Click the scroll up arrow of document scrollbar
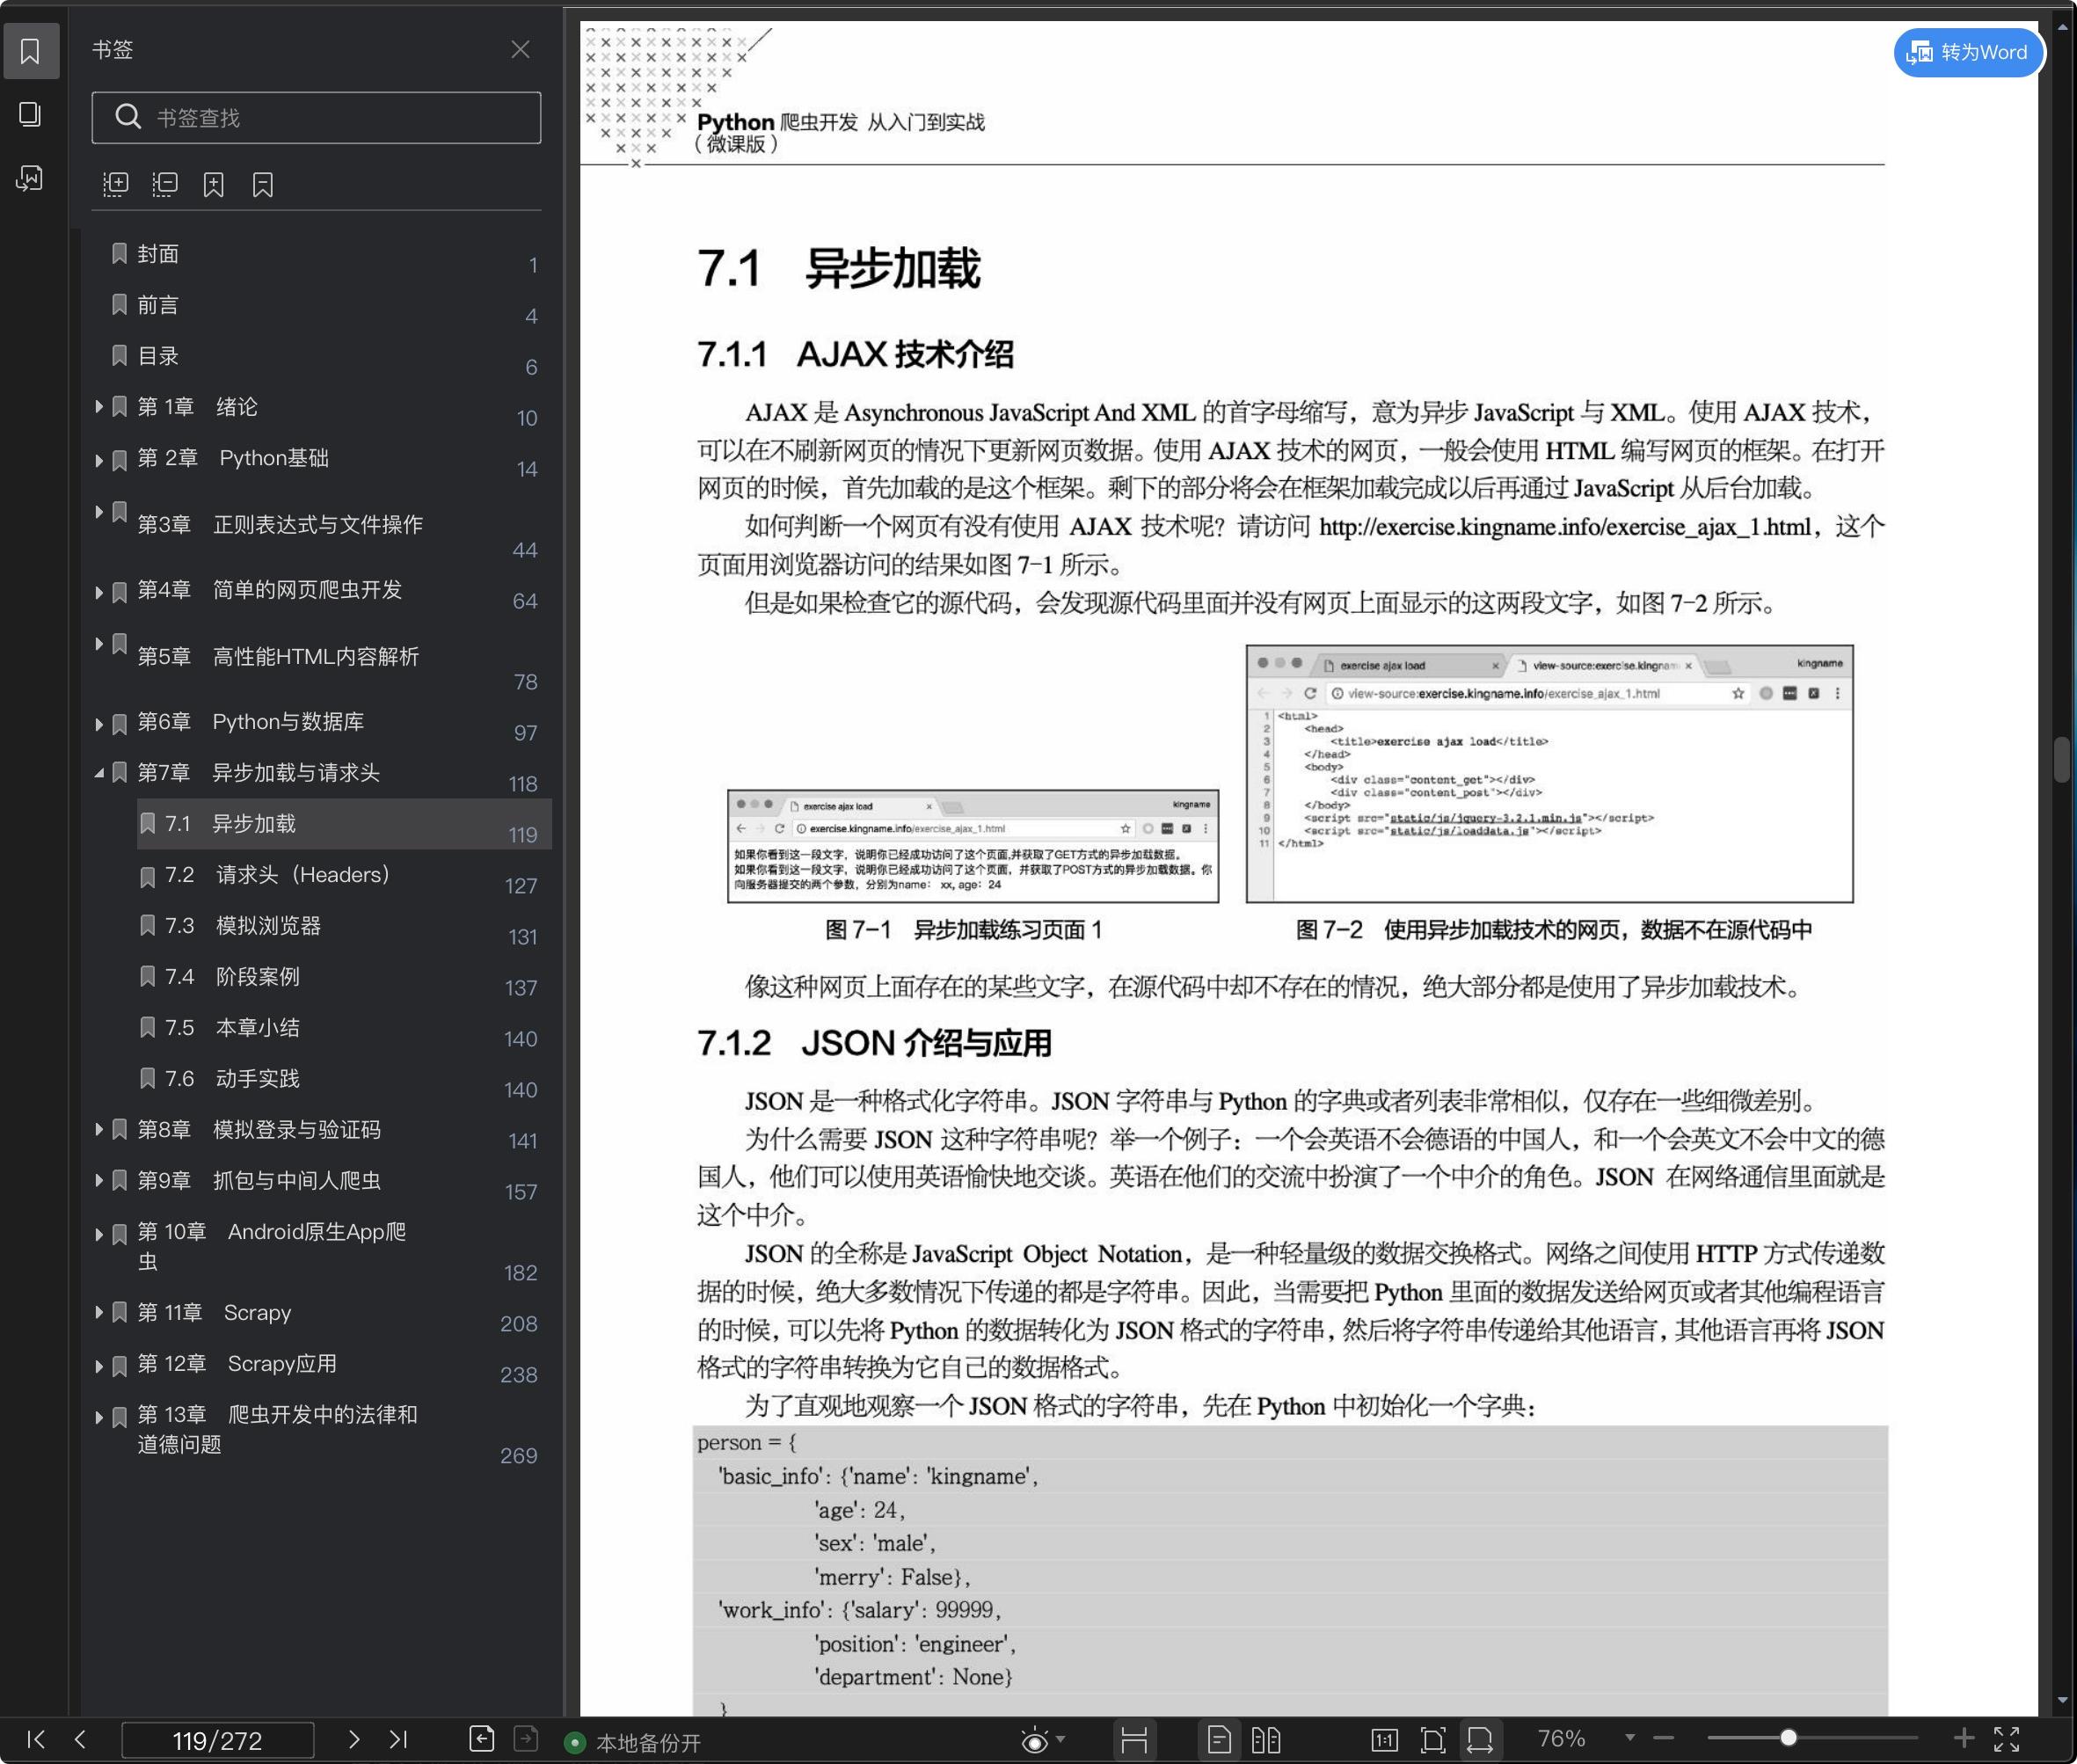Screen dimensions: 2077x1764 (x=2062, y=27)
